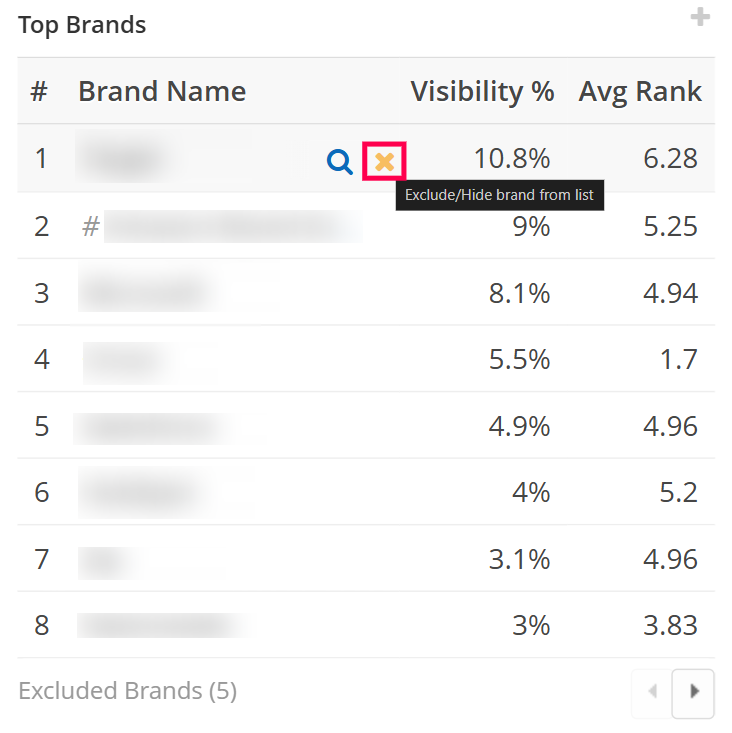The image size is (732, 733).
Task: Go to the previous page of brands
Action: coord(652,691)
